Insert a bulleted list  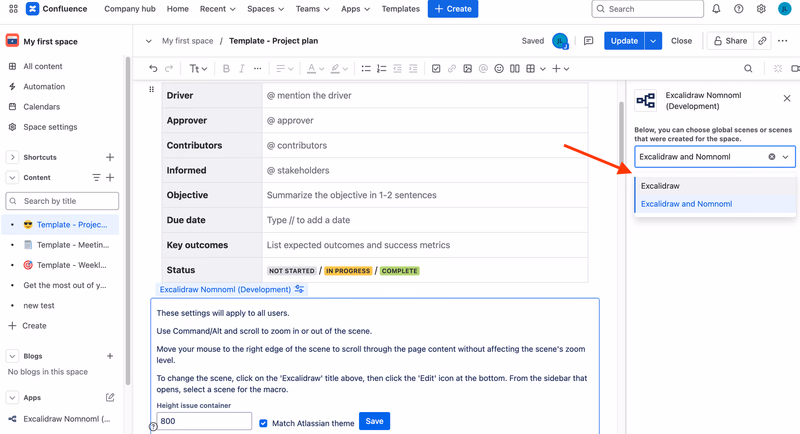tap(366, 68)
